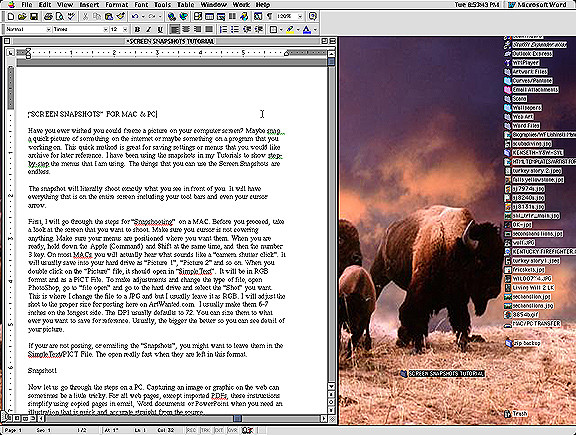
Task: Open the Tools menu
Action: point(162,5)
